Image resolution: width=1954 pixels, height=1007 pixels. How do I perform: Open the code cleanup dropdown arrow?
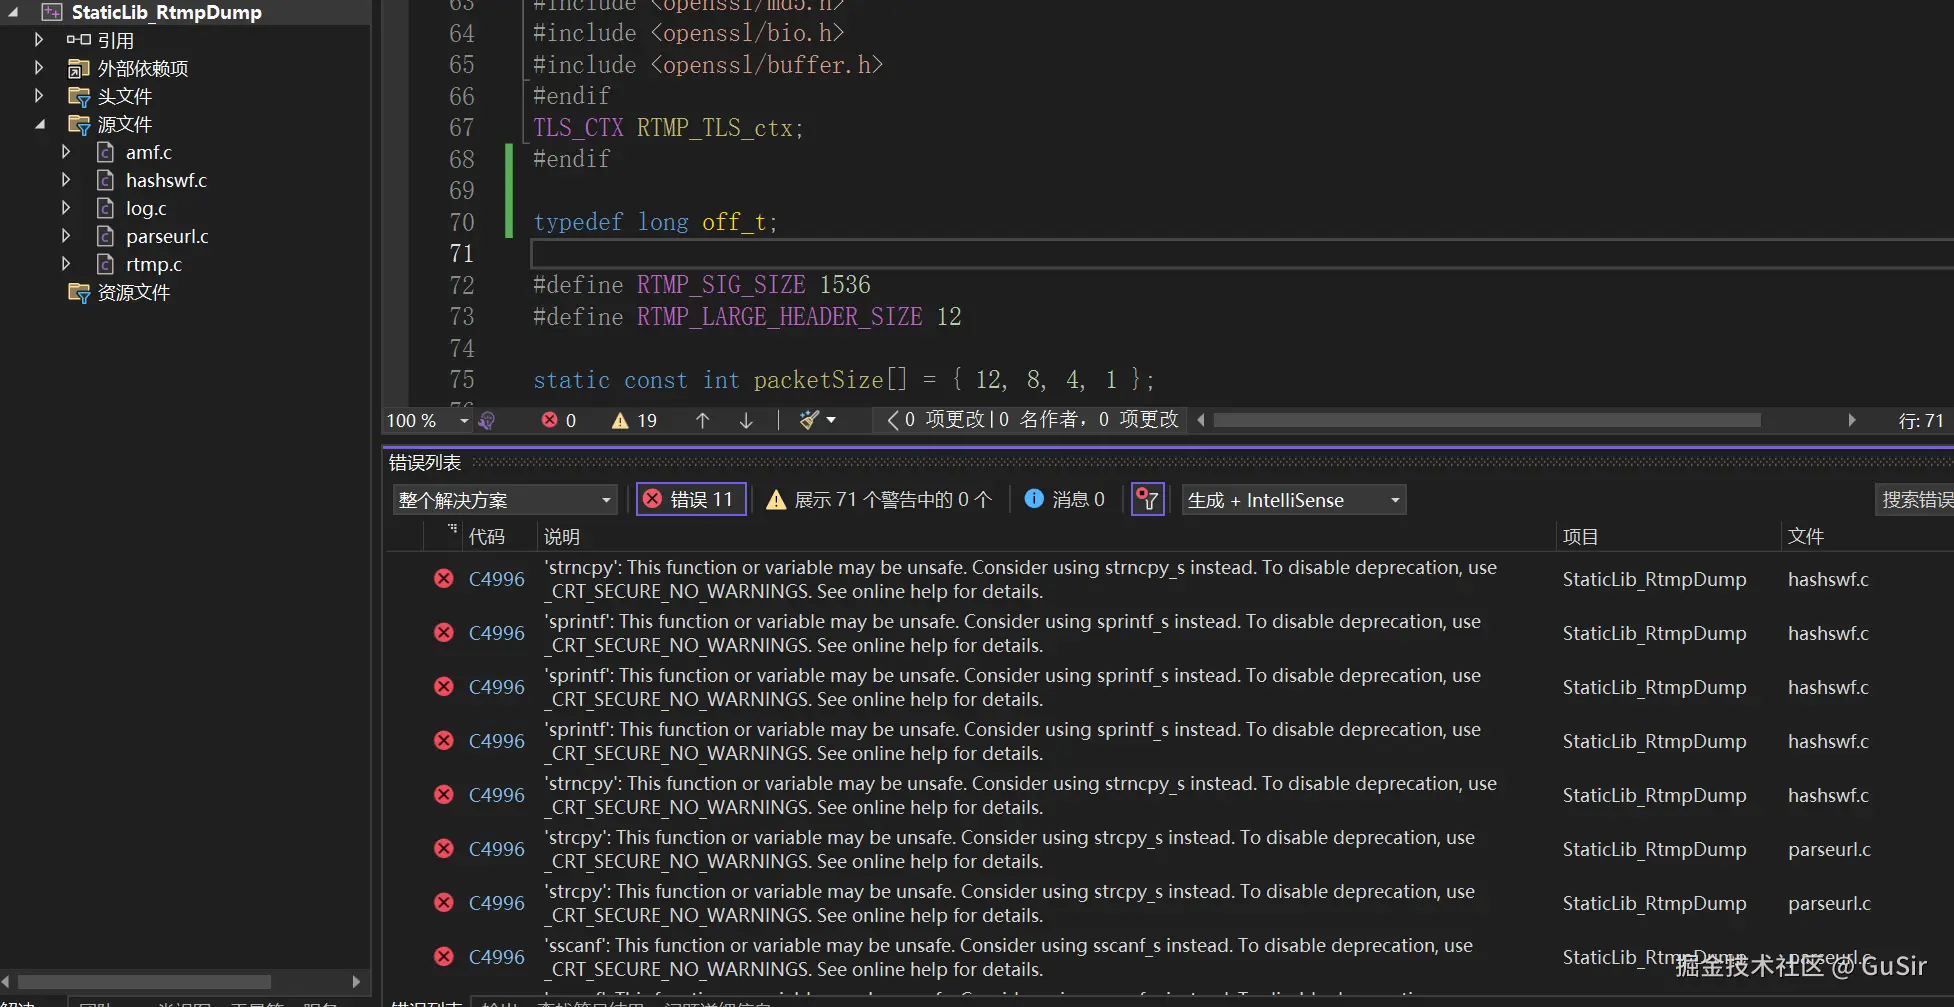pyautogui.click(x=831, y=421)
